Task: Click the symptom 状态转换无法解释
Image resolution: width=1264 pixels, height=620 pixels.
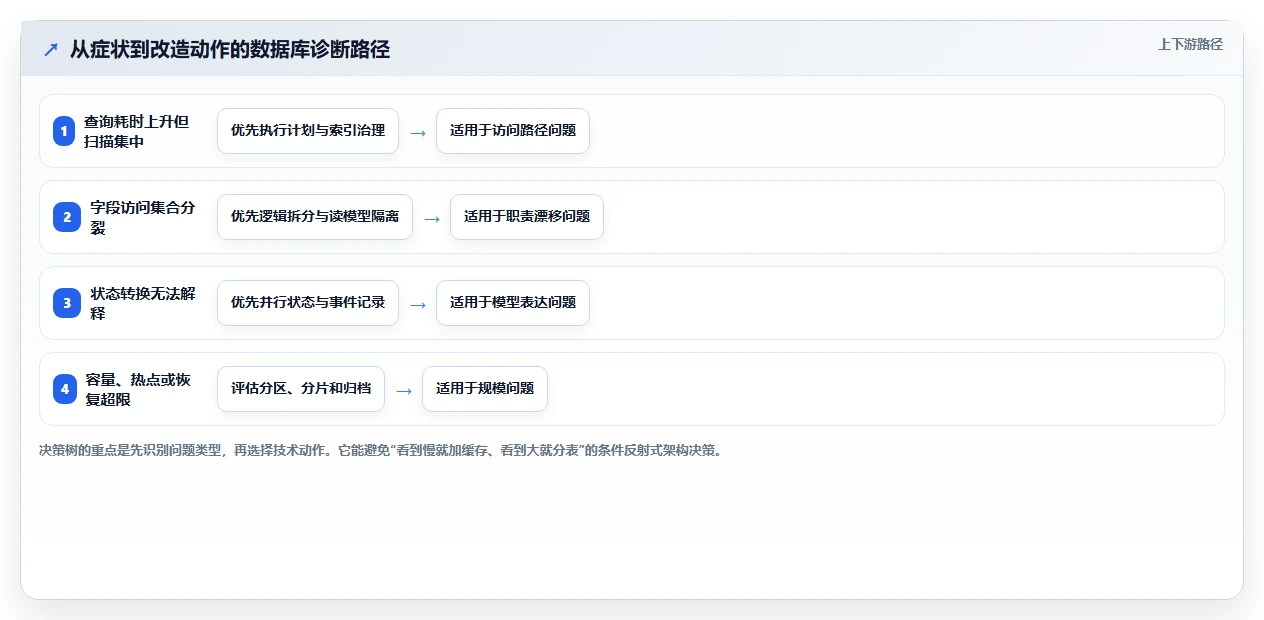Action: 143,303
